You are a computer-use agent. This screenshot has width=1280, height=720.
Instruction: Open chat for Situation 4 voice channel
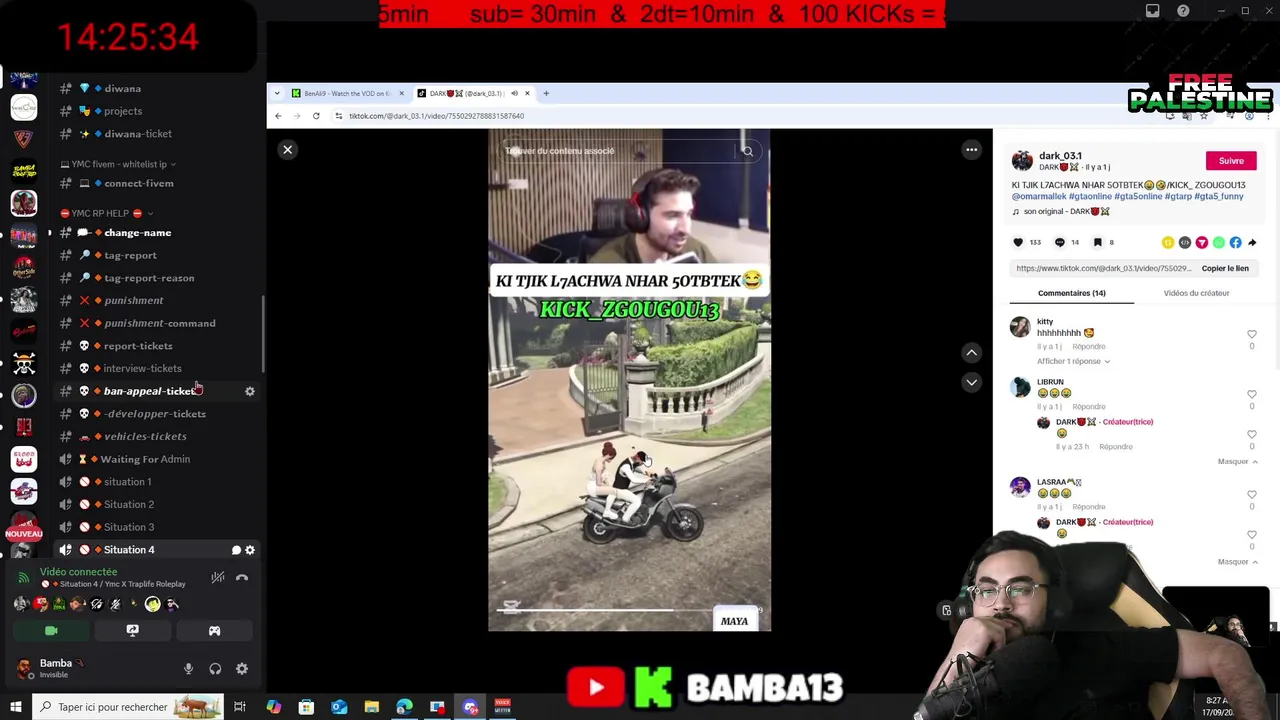pos(236,550)
